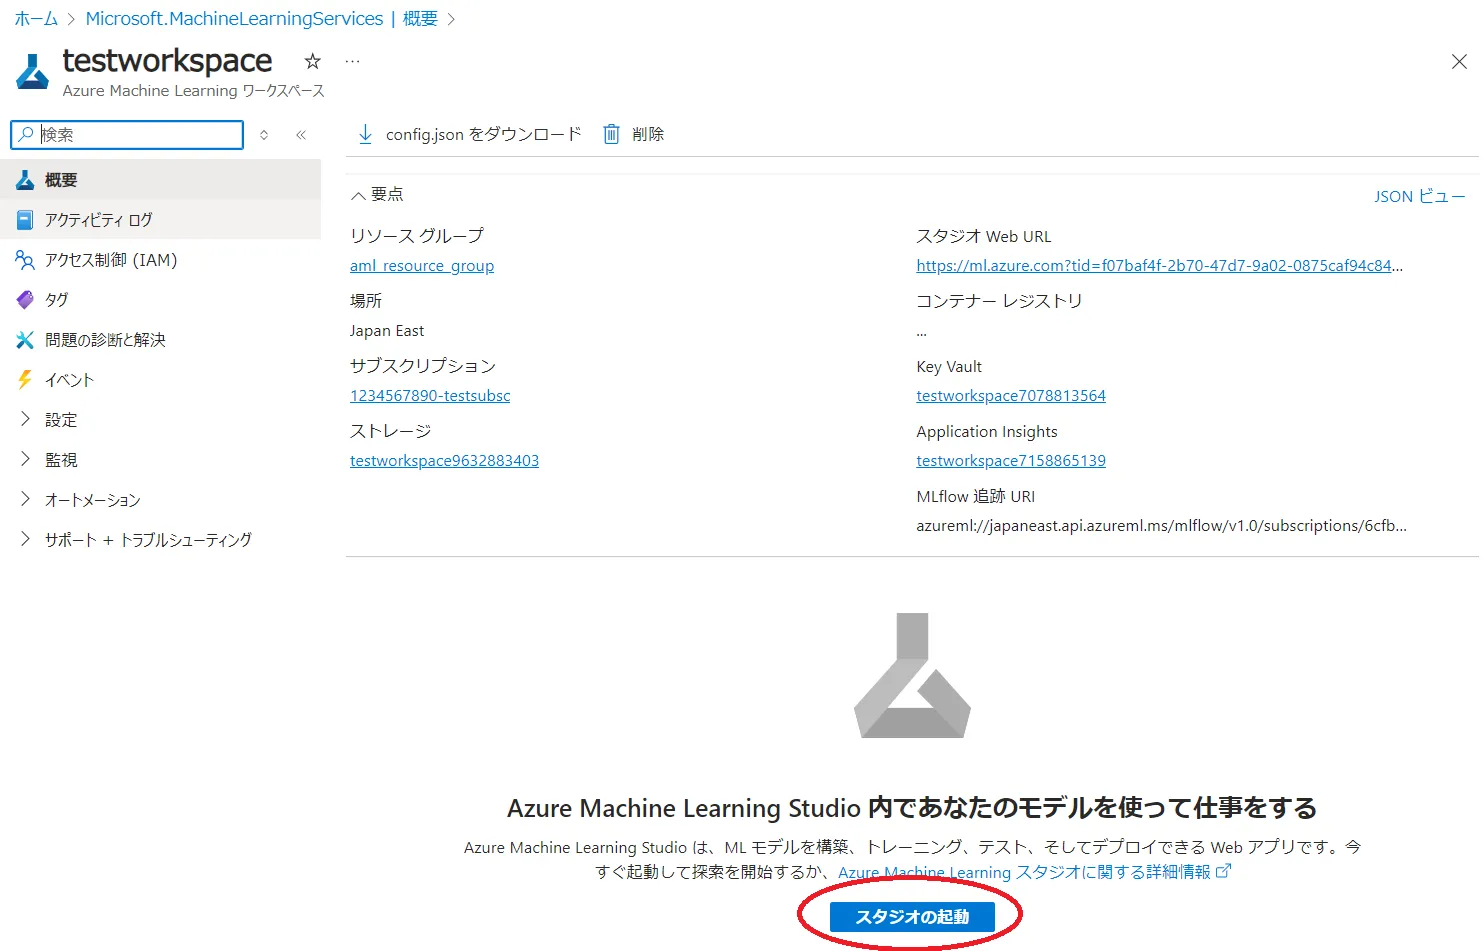Collapse the 要点 essentials section
The width and height of the screenshot is (1483, 951).
coord(358,195)
